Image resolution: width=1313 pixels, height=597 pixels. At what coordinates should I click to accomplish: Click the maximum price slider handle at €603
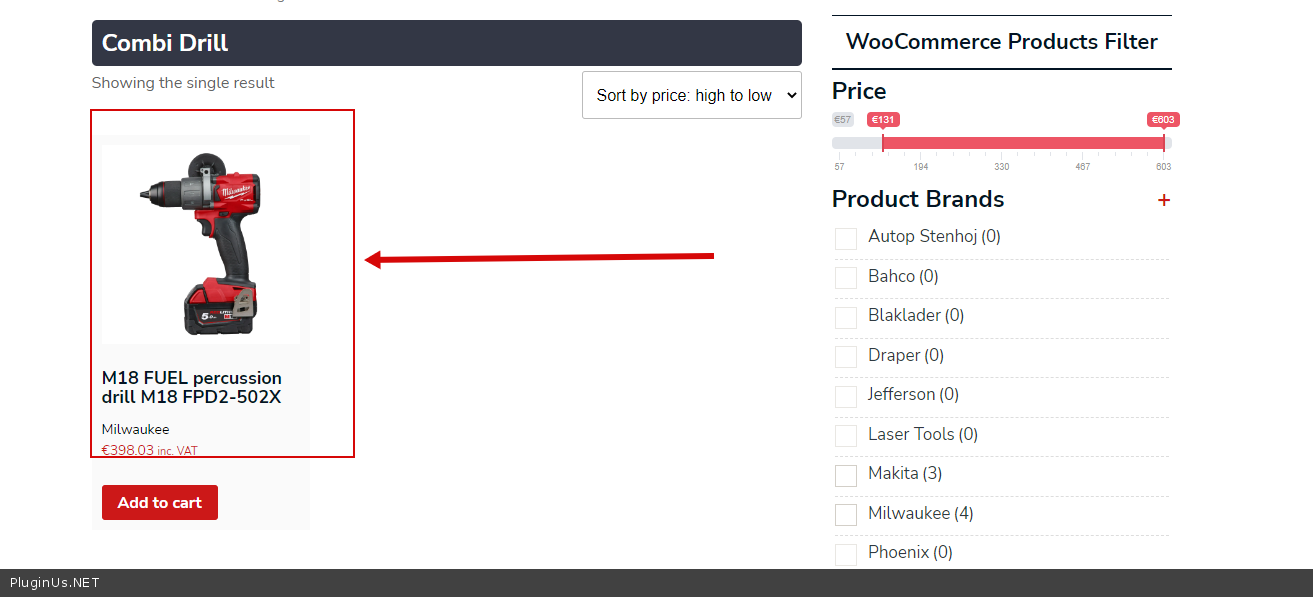pyautogui.click(x=1163, y=143)
